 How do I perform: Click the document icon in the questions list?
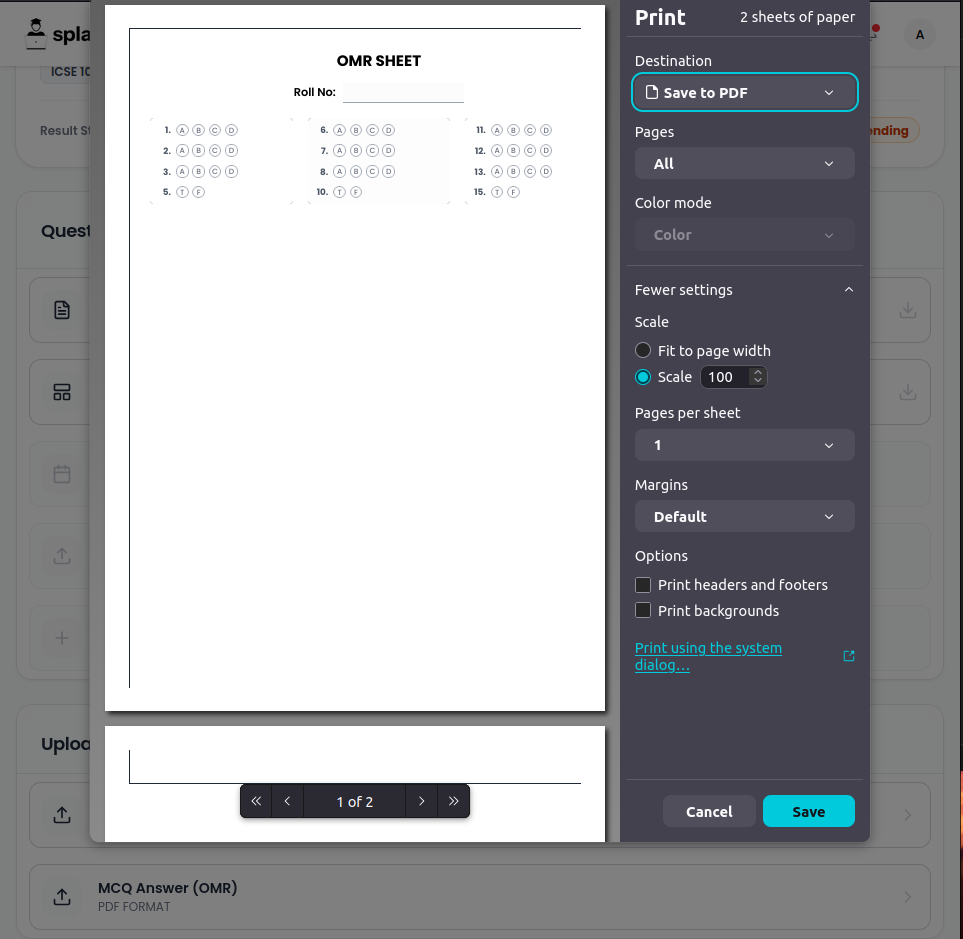coord(62,310)
